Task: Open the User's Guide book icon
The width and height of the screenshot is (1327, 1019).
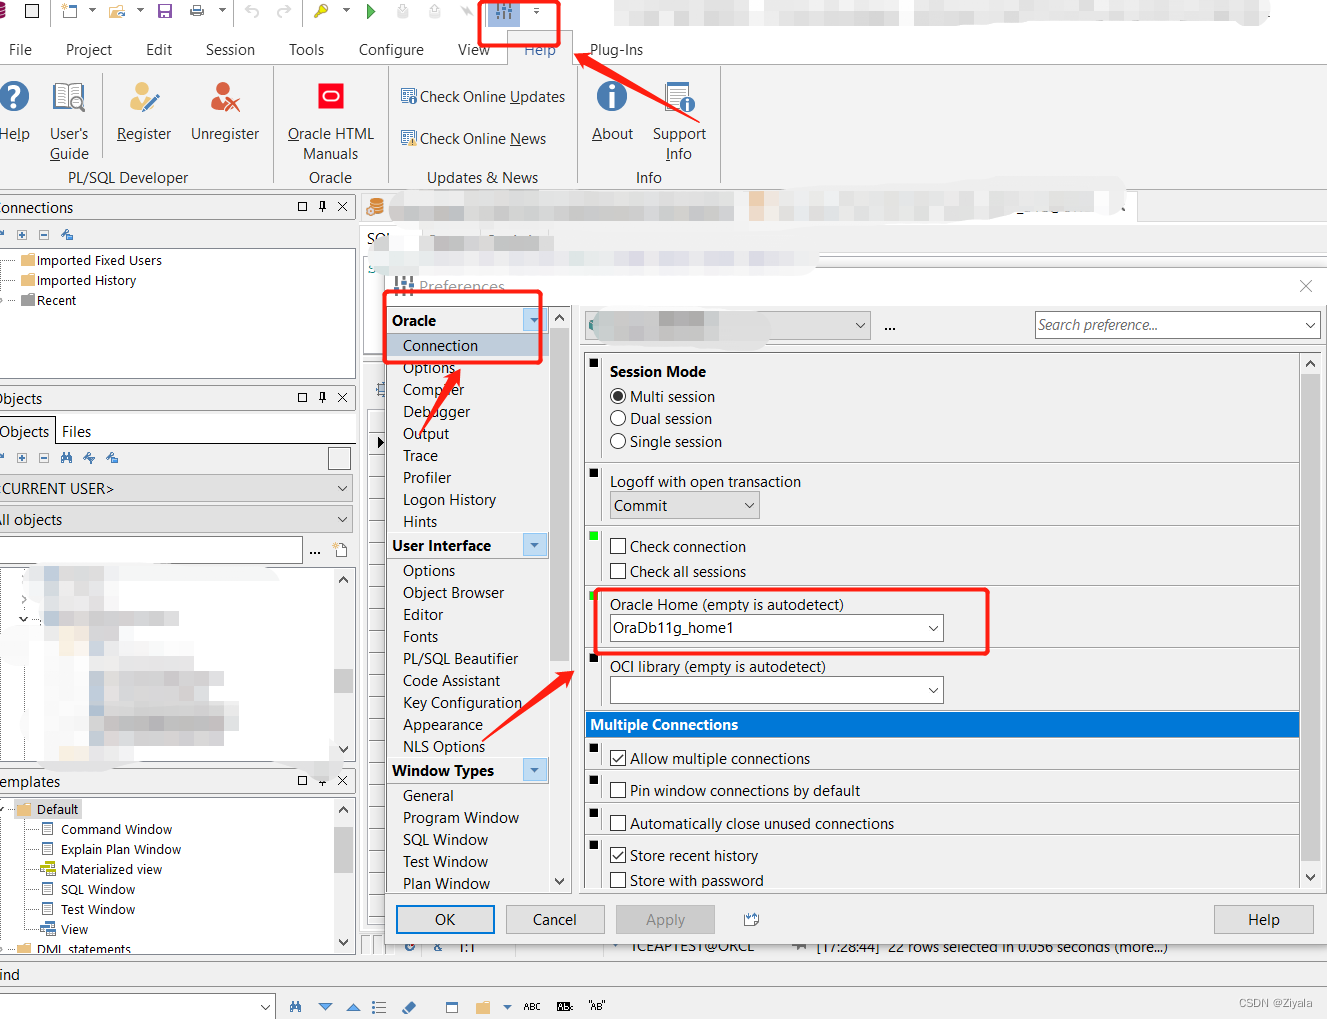Action: pos(69,97)
